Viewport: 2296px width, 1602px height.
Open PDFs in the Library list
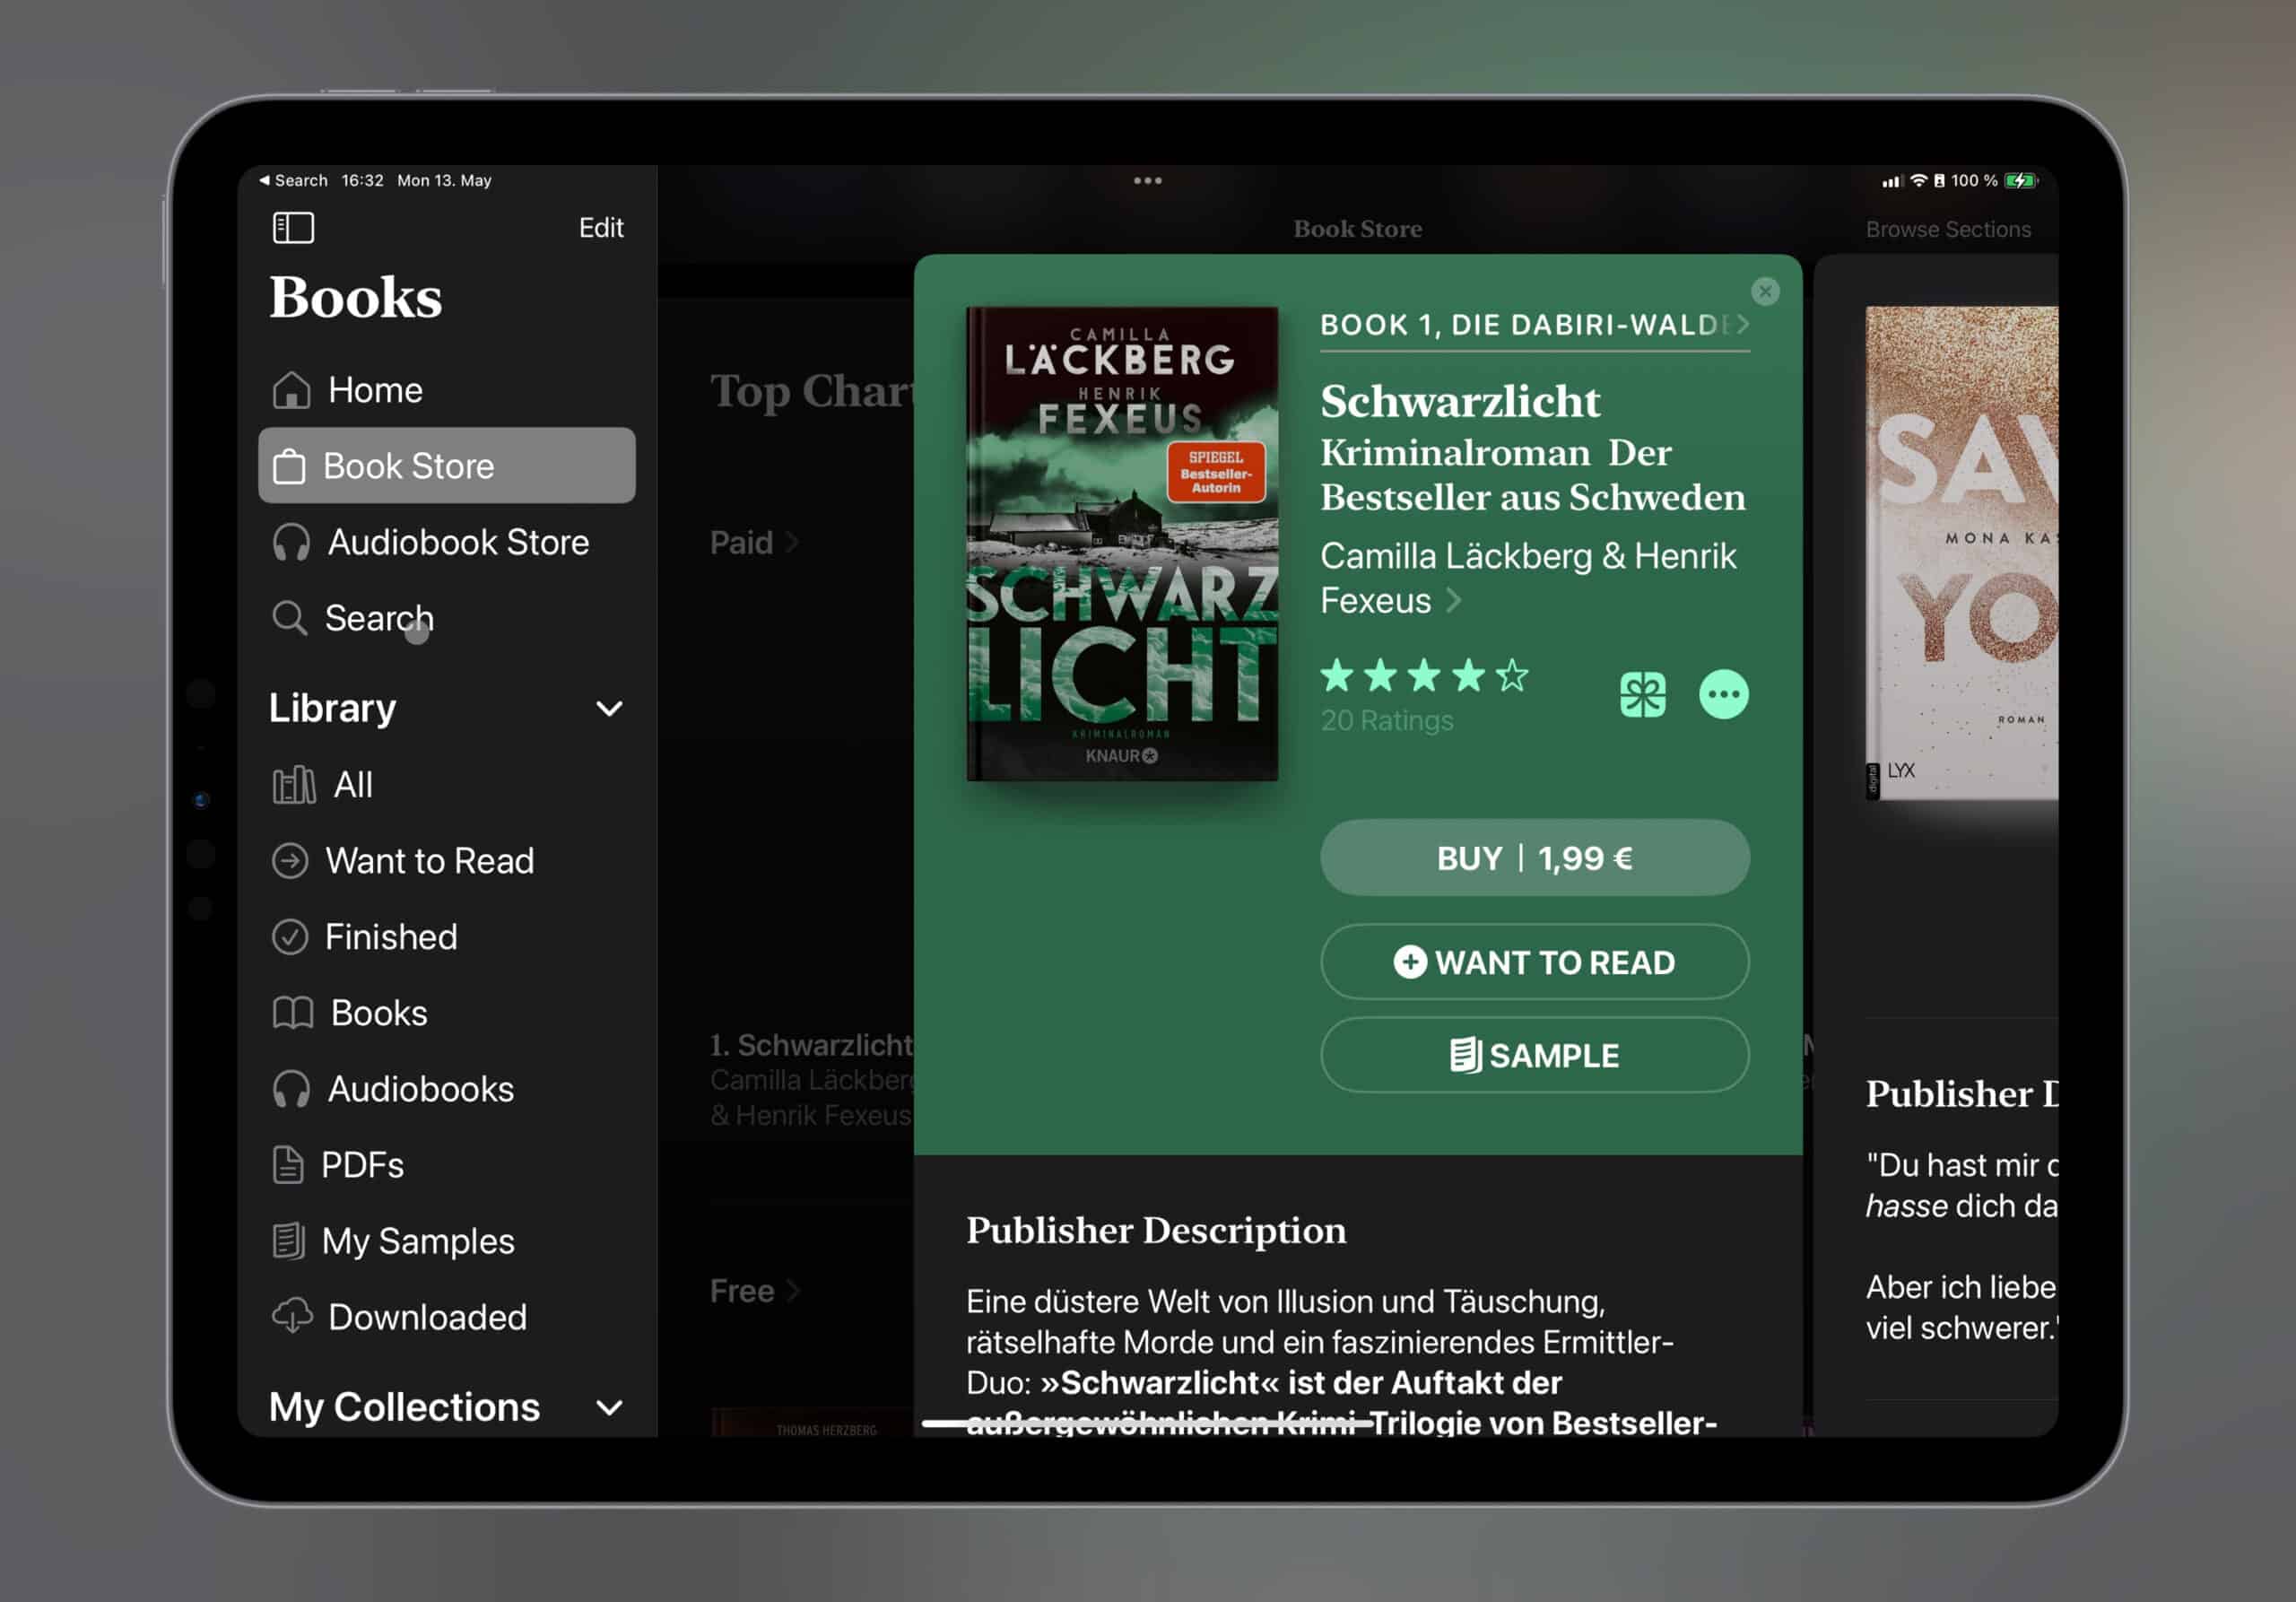click(446, 1165)
